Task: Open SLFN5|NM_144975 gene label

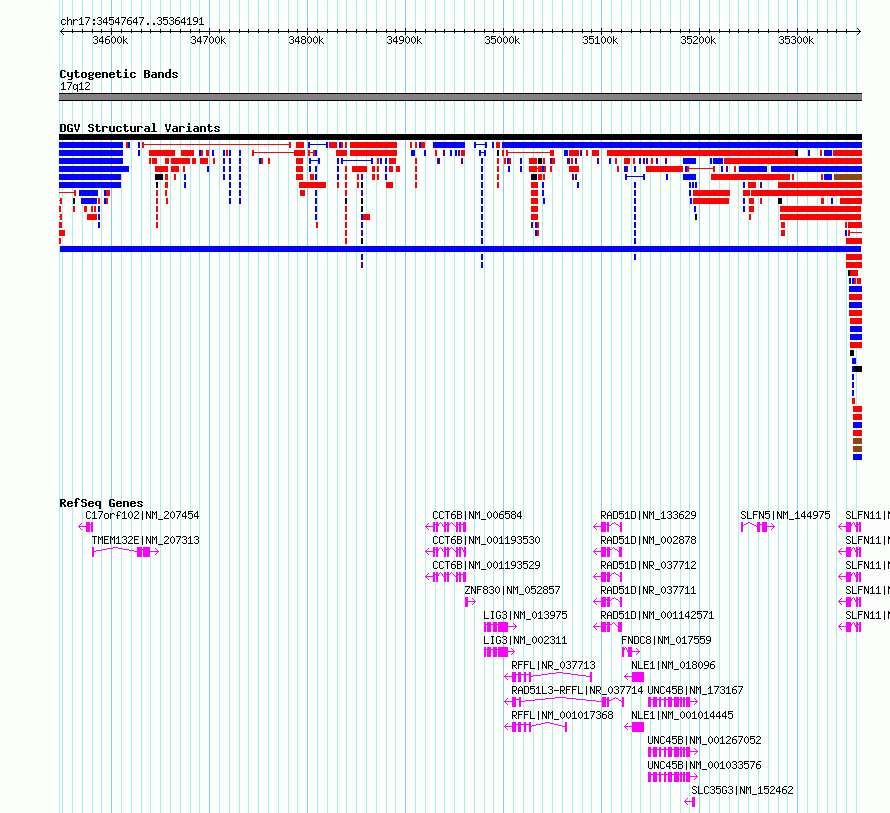Action: [786, 516]
